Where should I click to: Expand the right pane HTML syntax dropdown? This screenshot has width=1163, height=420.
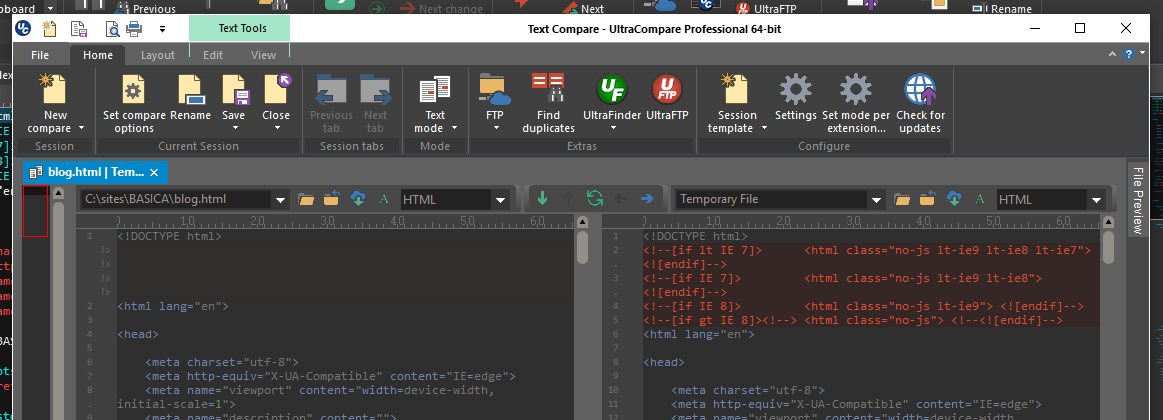coord(1097,199)
